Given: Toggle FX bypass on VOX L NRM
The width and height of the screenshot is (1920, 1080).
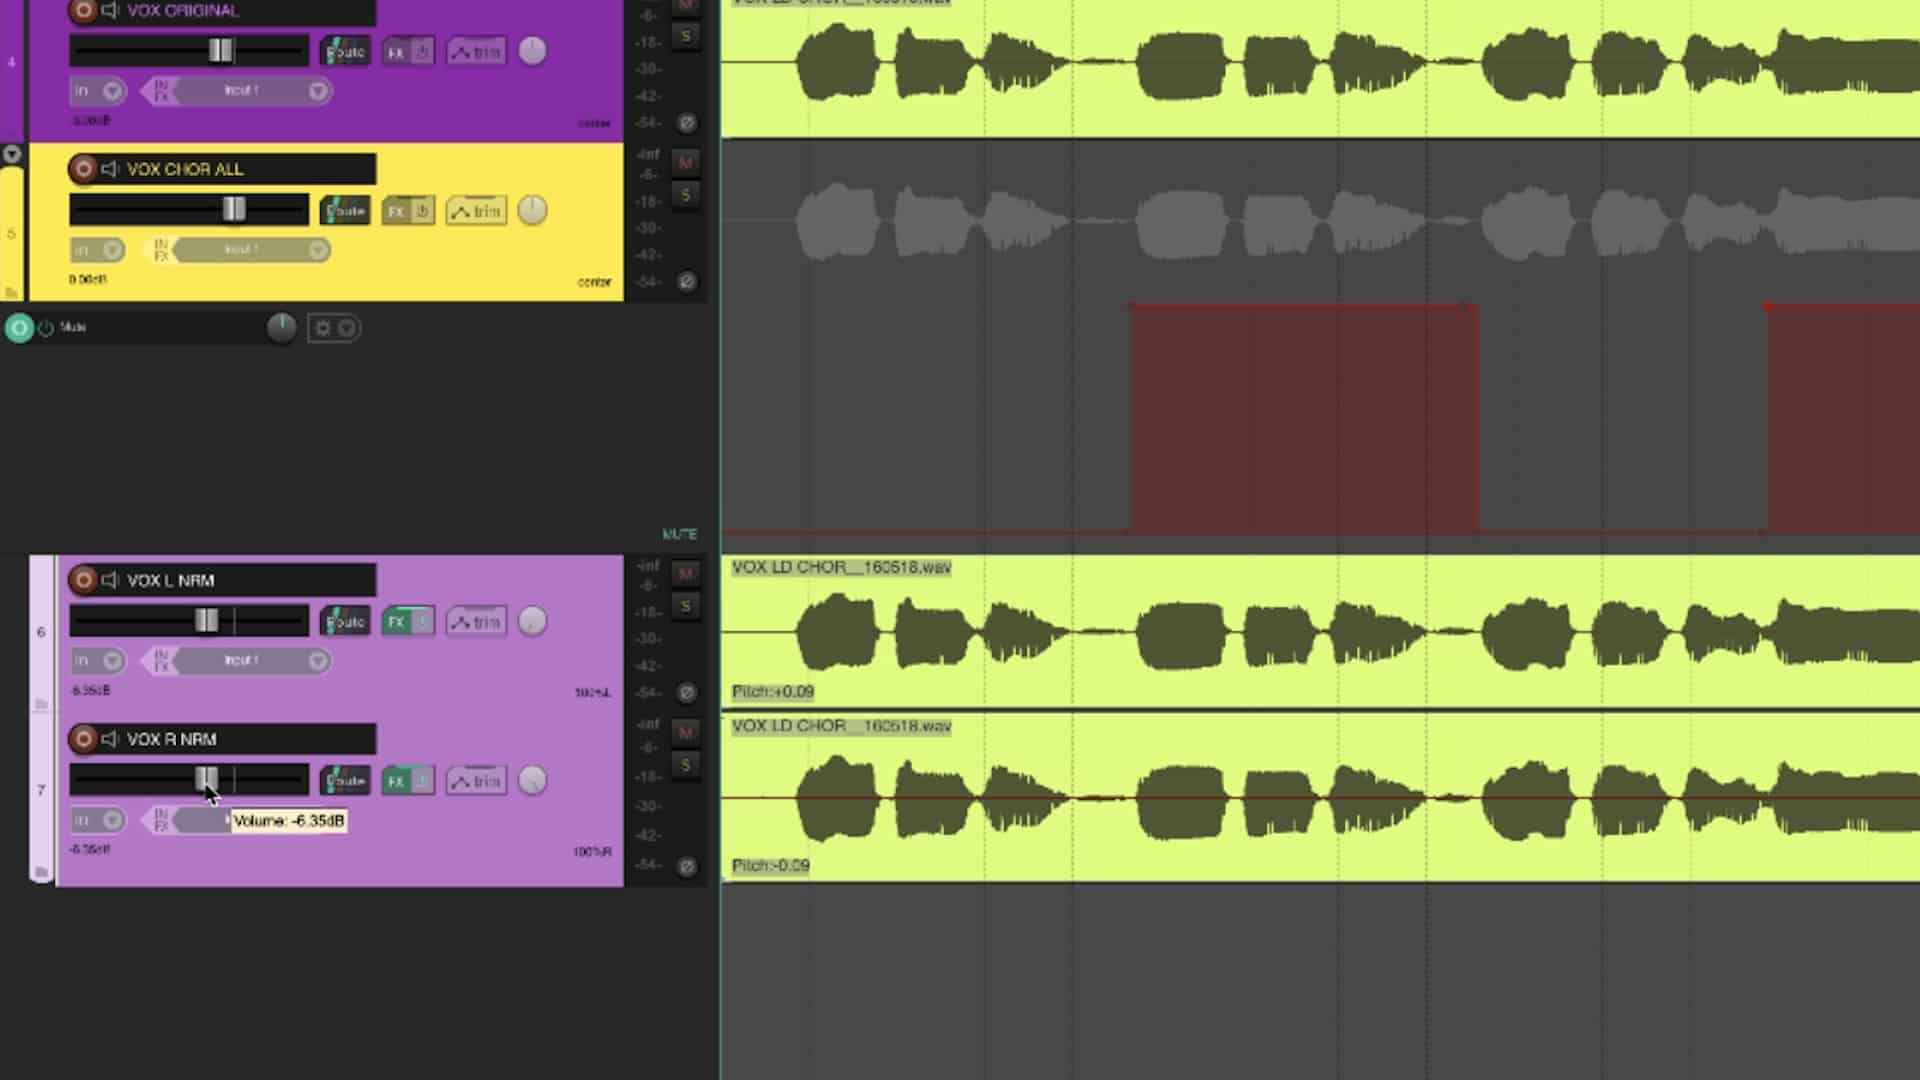Looking at the screenshot, I should (x=422, y=621).
